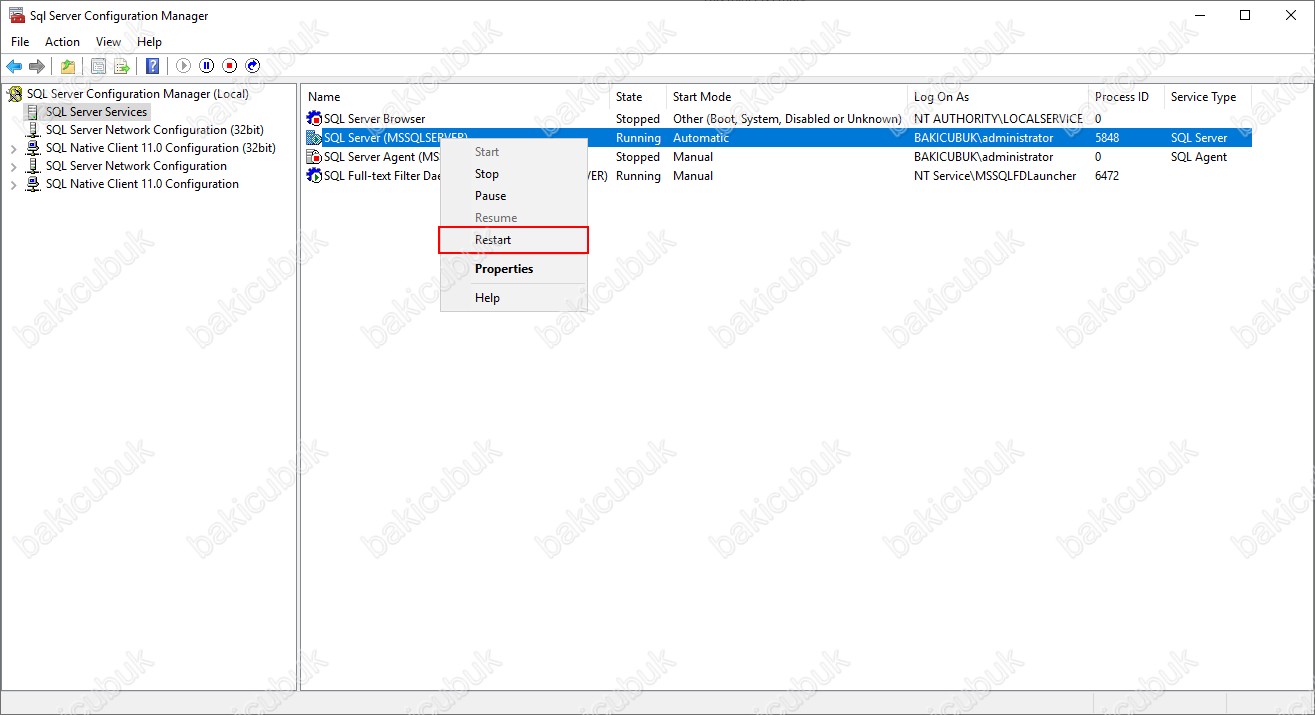
Task: Choose Restart from the context menu
Action: click(x=513, y=240)
